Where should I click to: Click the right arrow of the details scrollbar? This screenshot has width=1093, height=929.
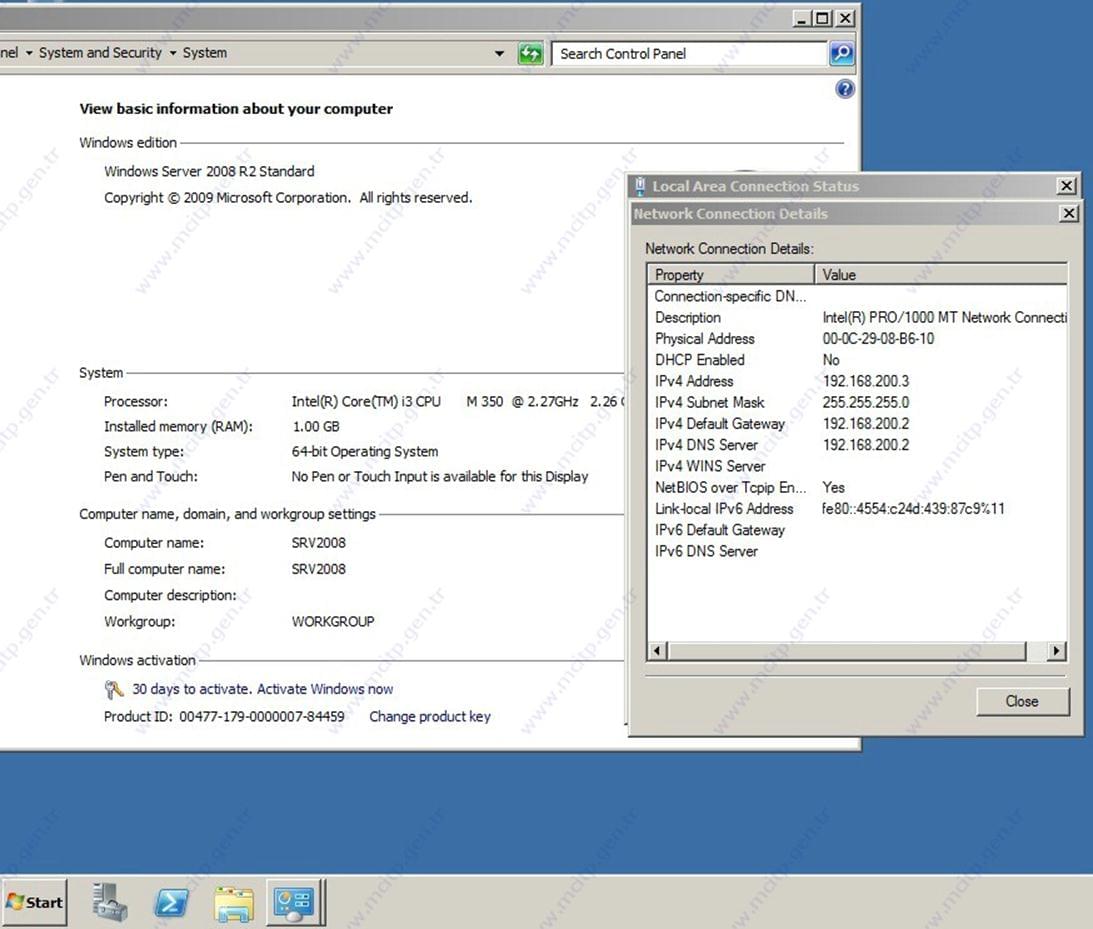(x=1056, y=651)
